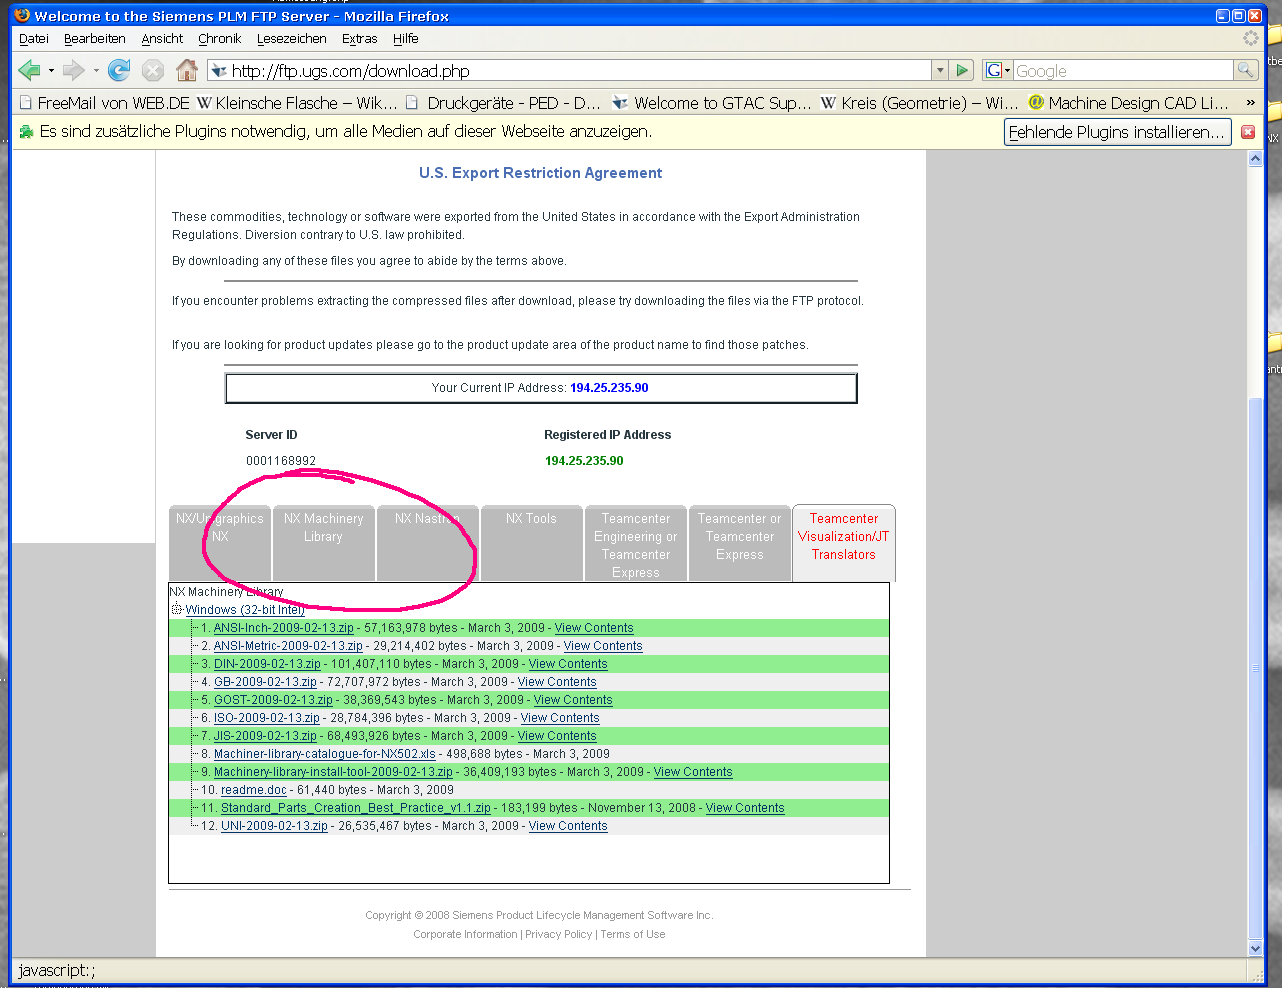Image resolution: width=1282 pixels, height=988 pixels.
Task: Select the NX/Unigraphics NX tab
Action: [220, 543]
